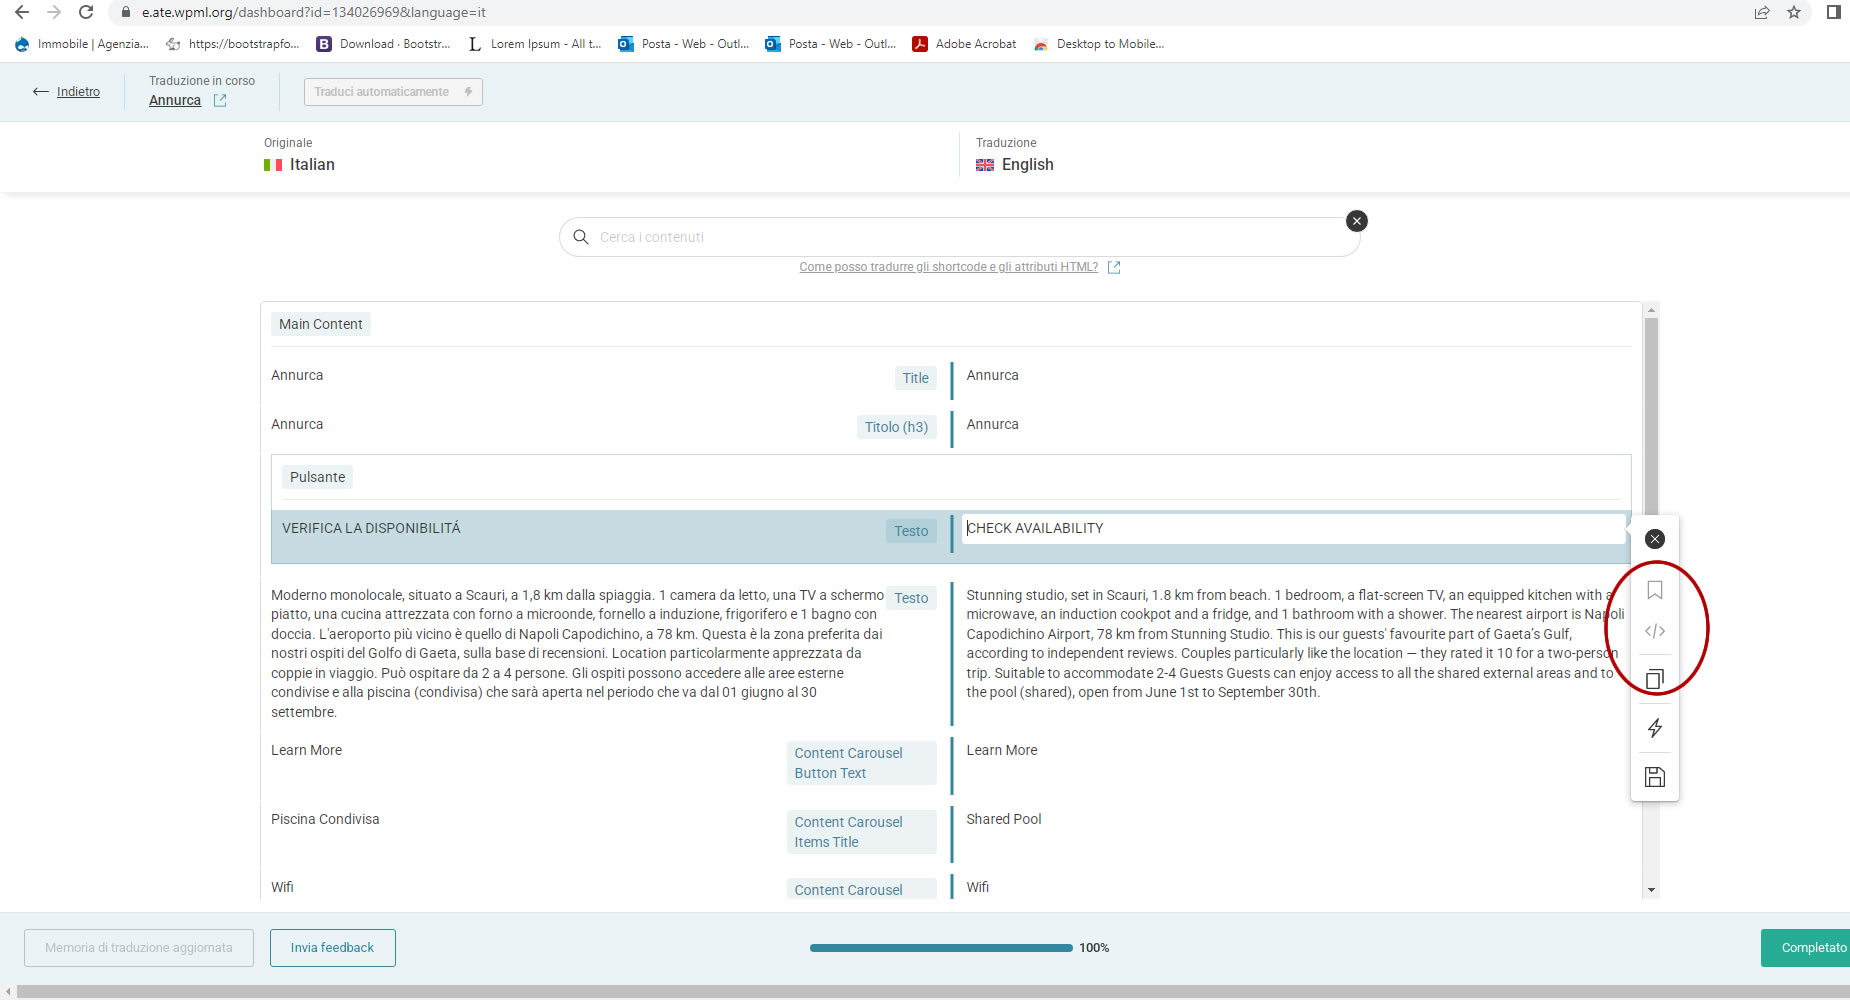
Task: Open the Lorem Ipsum bookmark
Action: (535, 44)
